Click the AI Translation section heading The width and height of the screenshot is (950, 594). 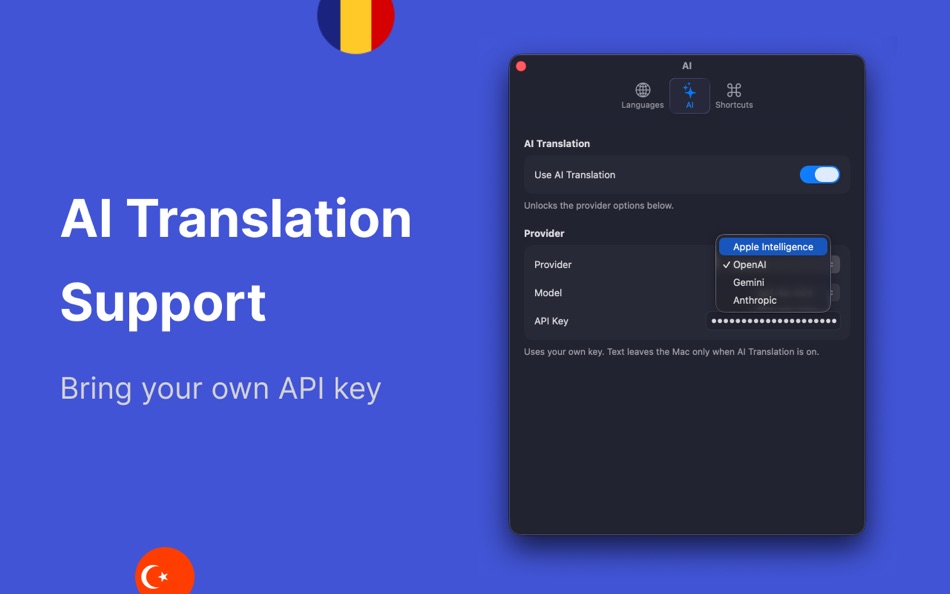557,144
